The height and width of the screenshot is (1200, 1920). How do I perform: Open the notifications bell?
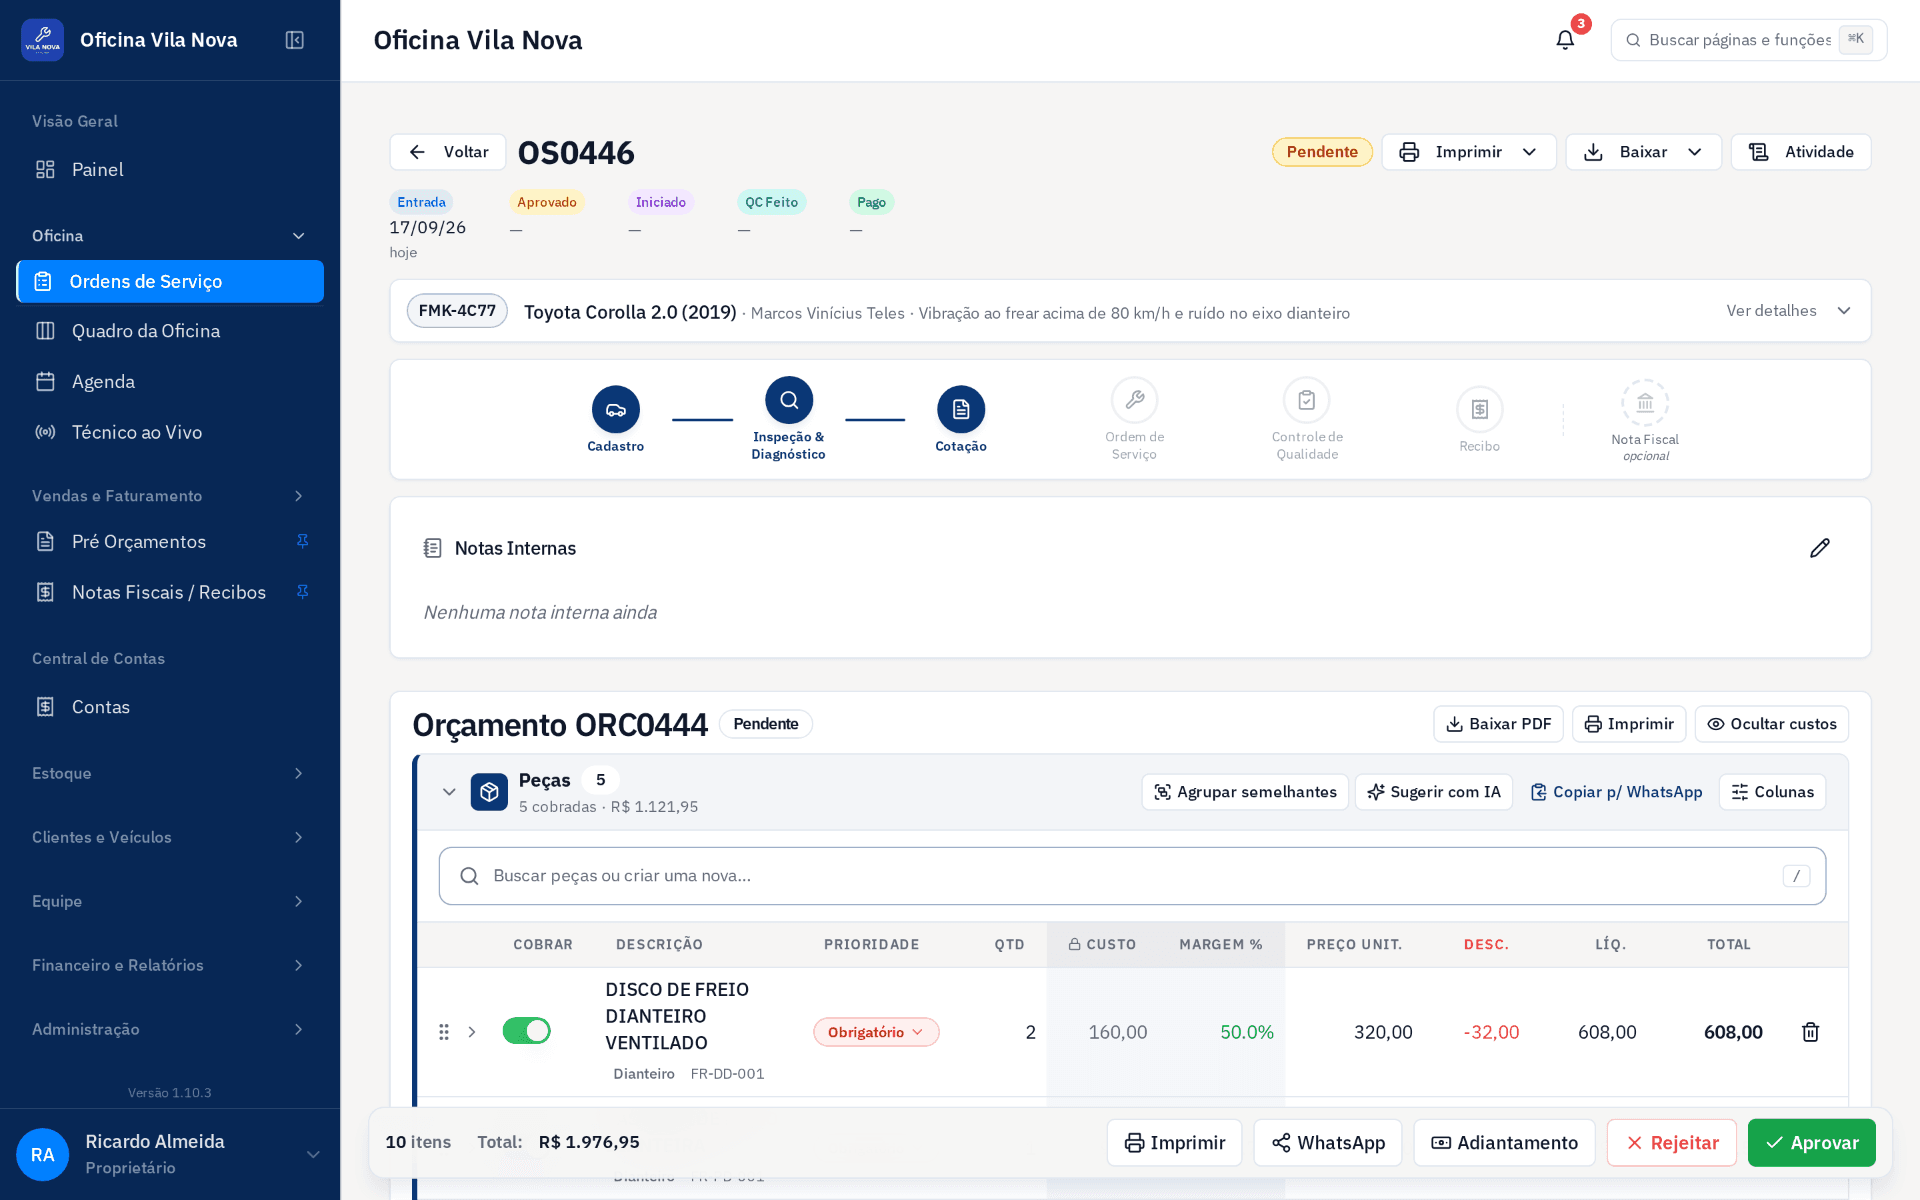click(x=1565, y=40)
